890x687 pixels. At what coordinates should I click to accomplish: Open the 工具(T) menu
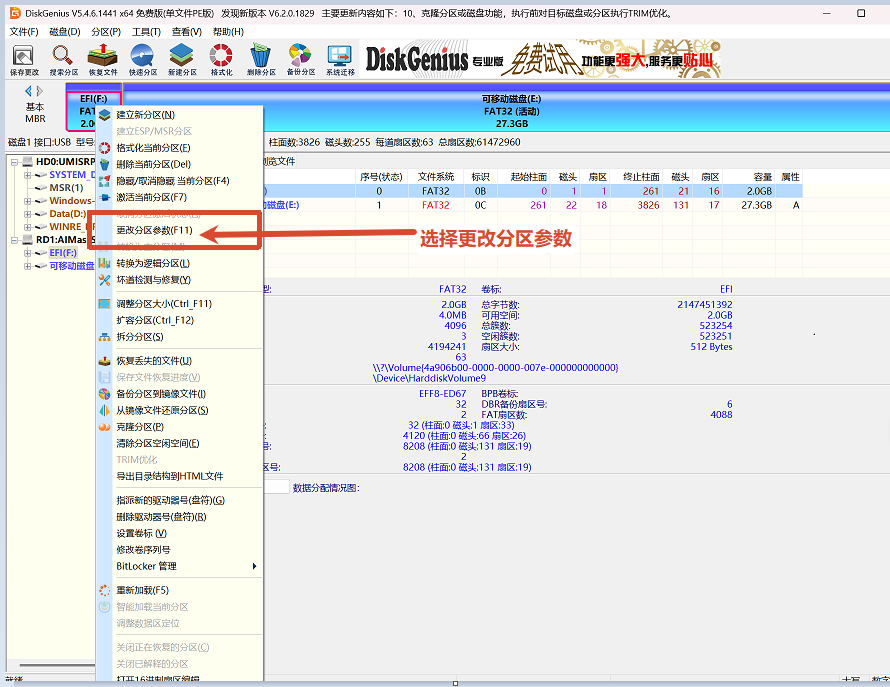tap(146, 32)
